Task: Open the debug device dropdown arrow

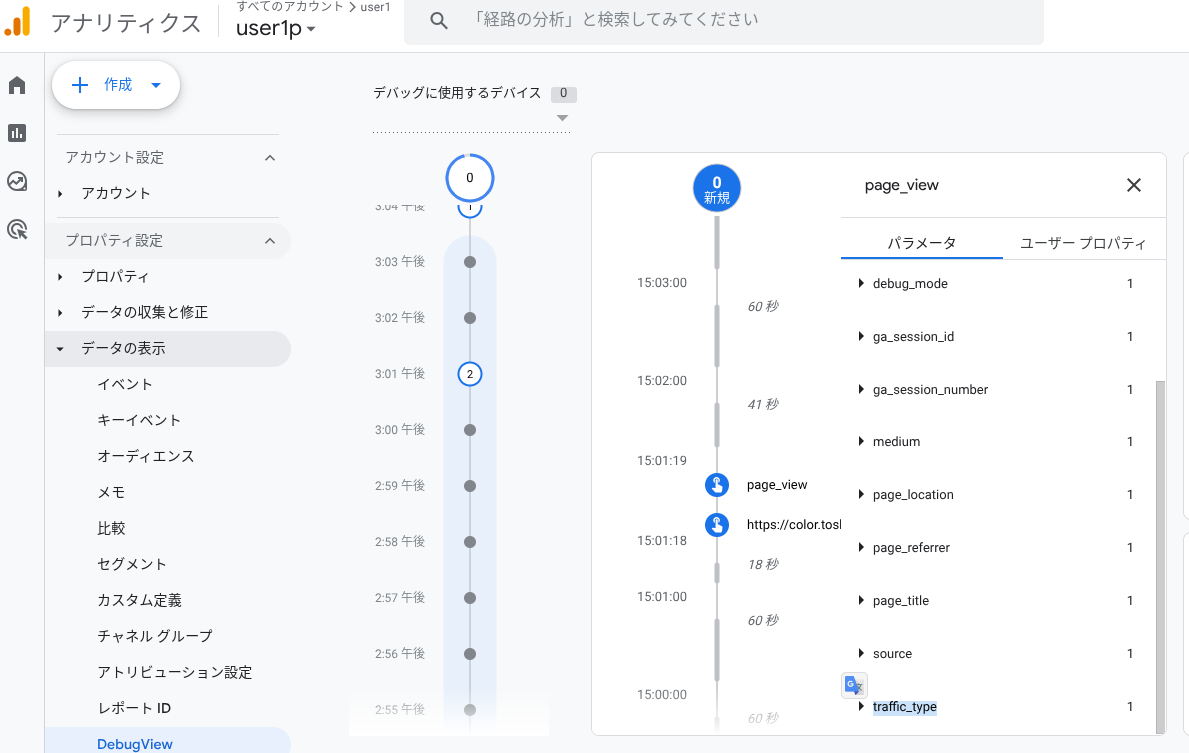Action: 562,118
